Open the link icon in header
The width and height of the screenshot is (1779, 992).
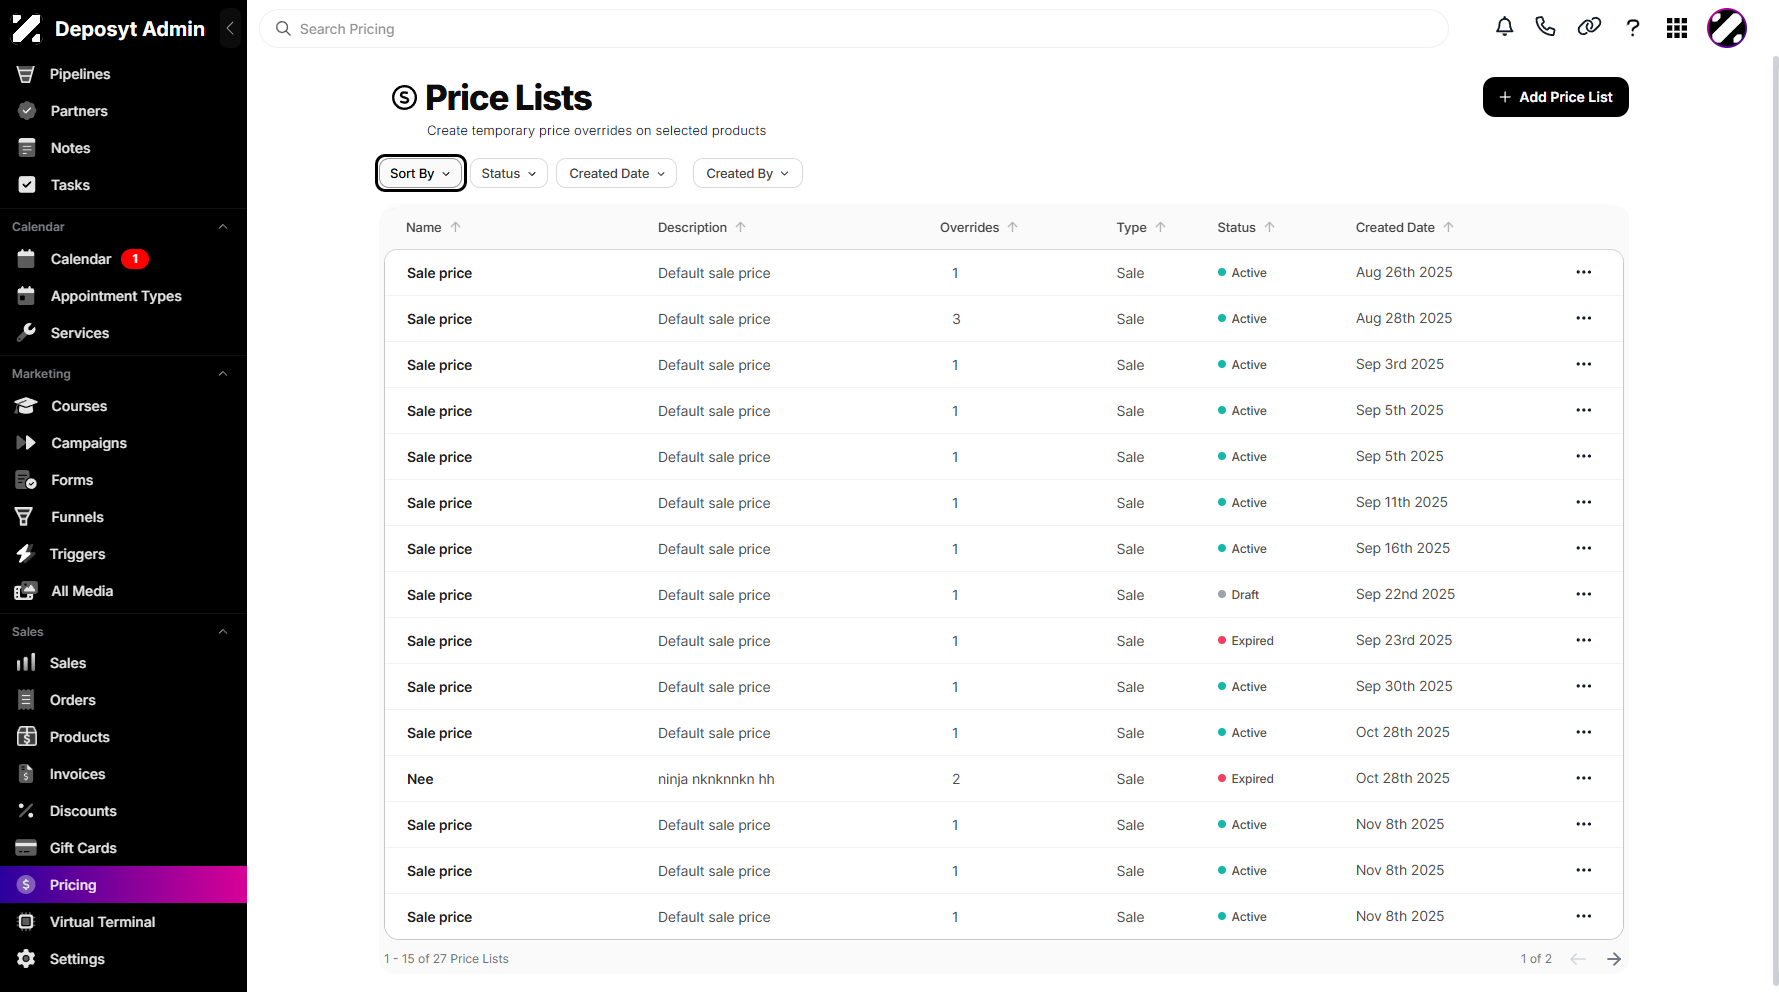click(1589, 28)
